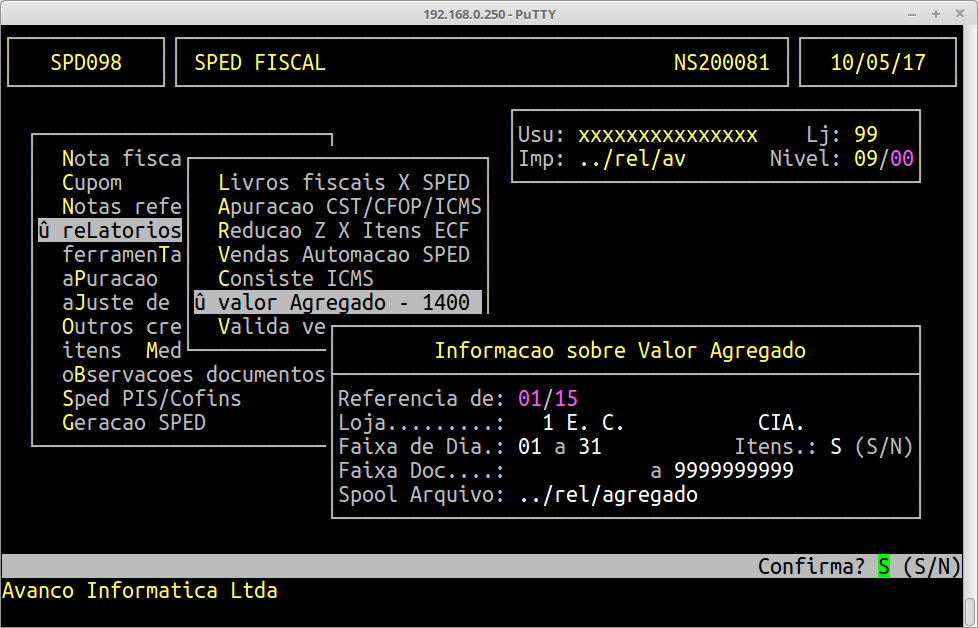Click the Faixa de Dia start value

click(x=530, y=447)
